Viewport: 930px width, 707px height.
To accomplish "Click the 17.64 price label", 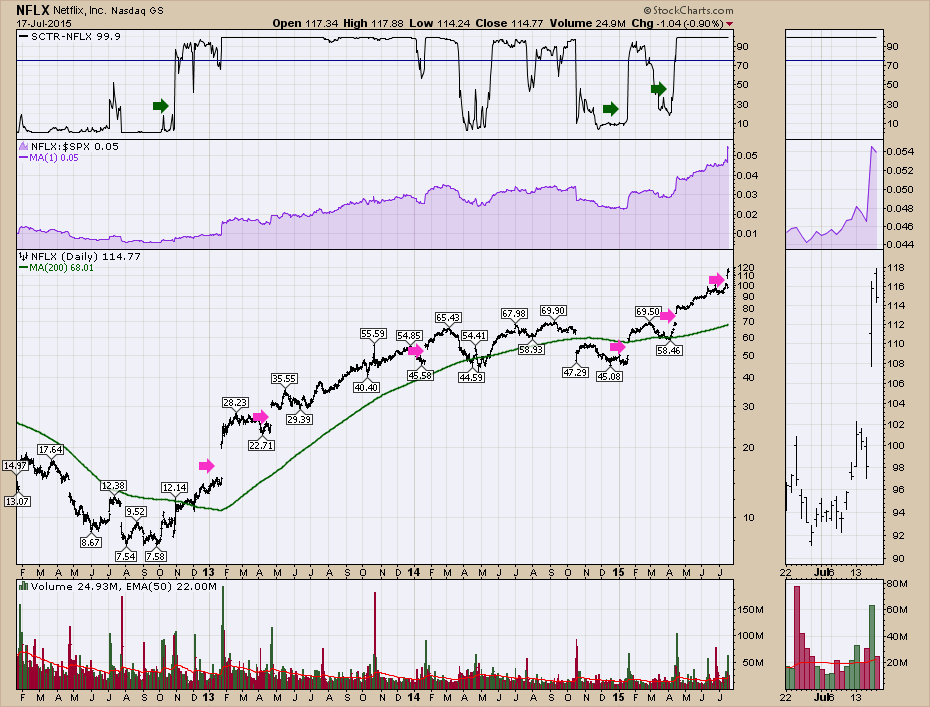I will click(50, 450).
